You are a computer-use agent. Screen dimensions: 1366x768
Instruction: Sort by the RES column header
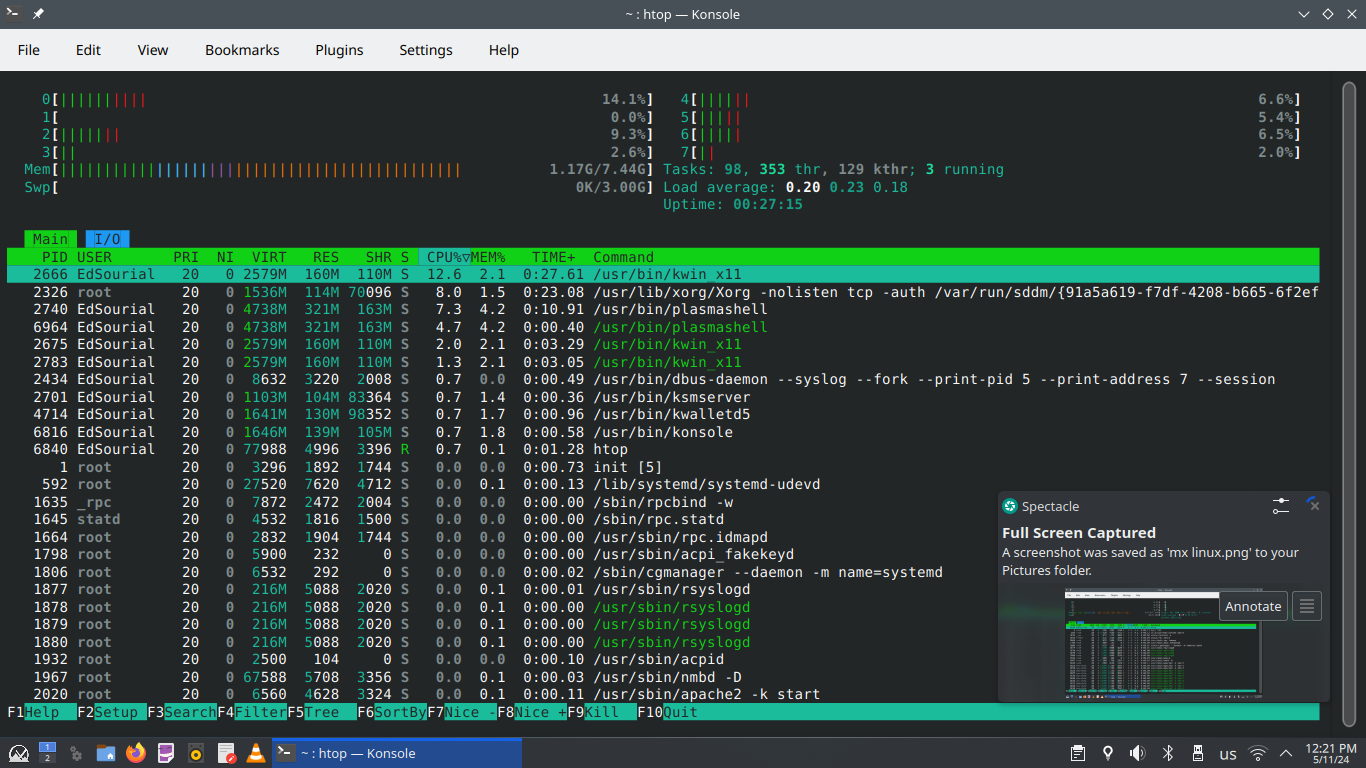click(326, 257)
